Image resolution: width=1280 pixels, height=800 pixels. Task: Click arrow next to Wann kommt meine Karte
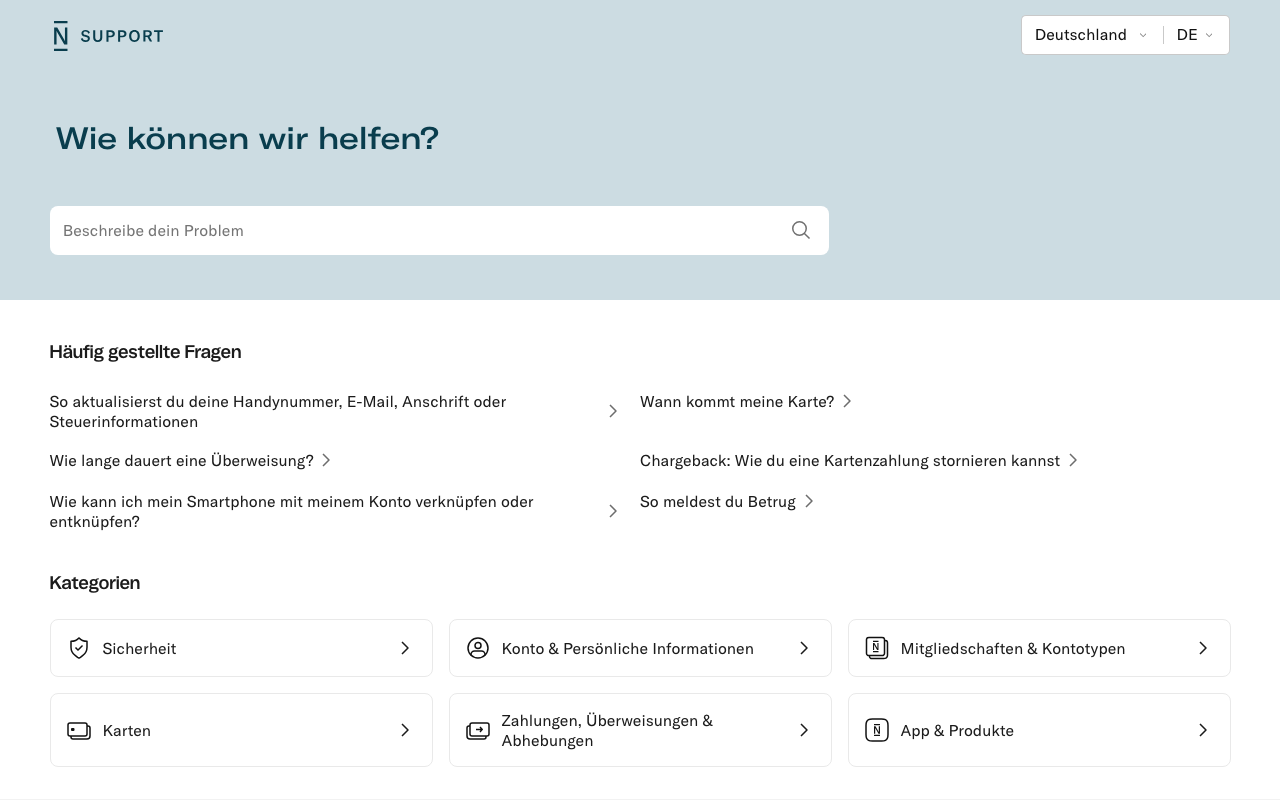pyautogui.click(x=847, y=401)
